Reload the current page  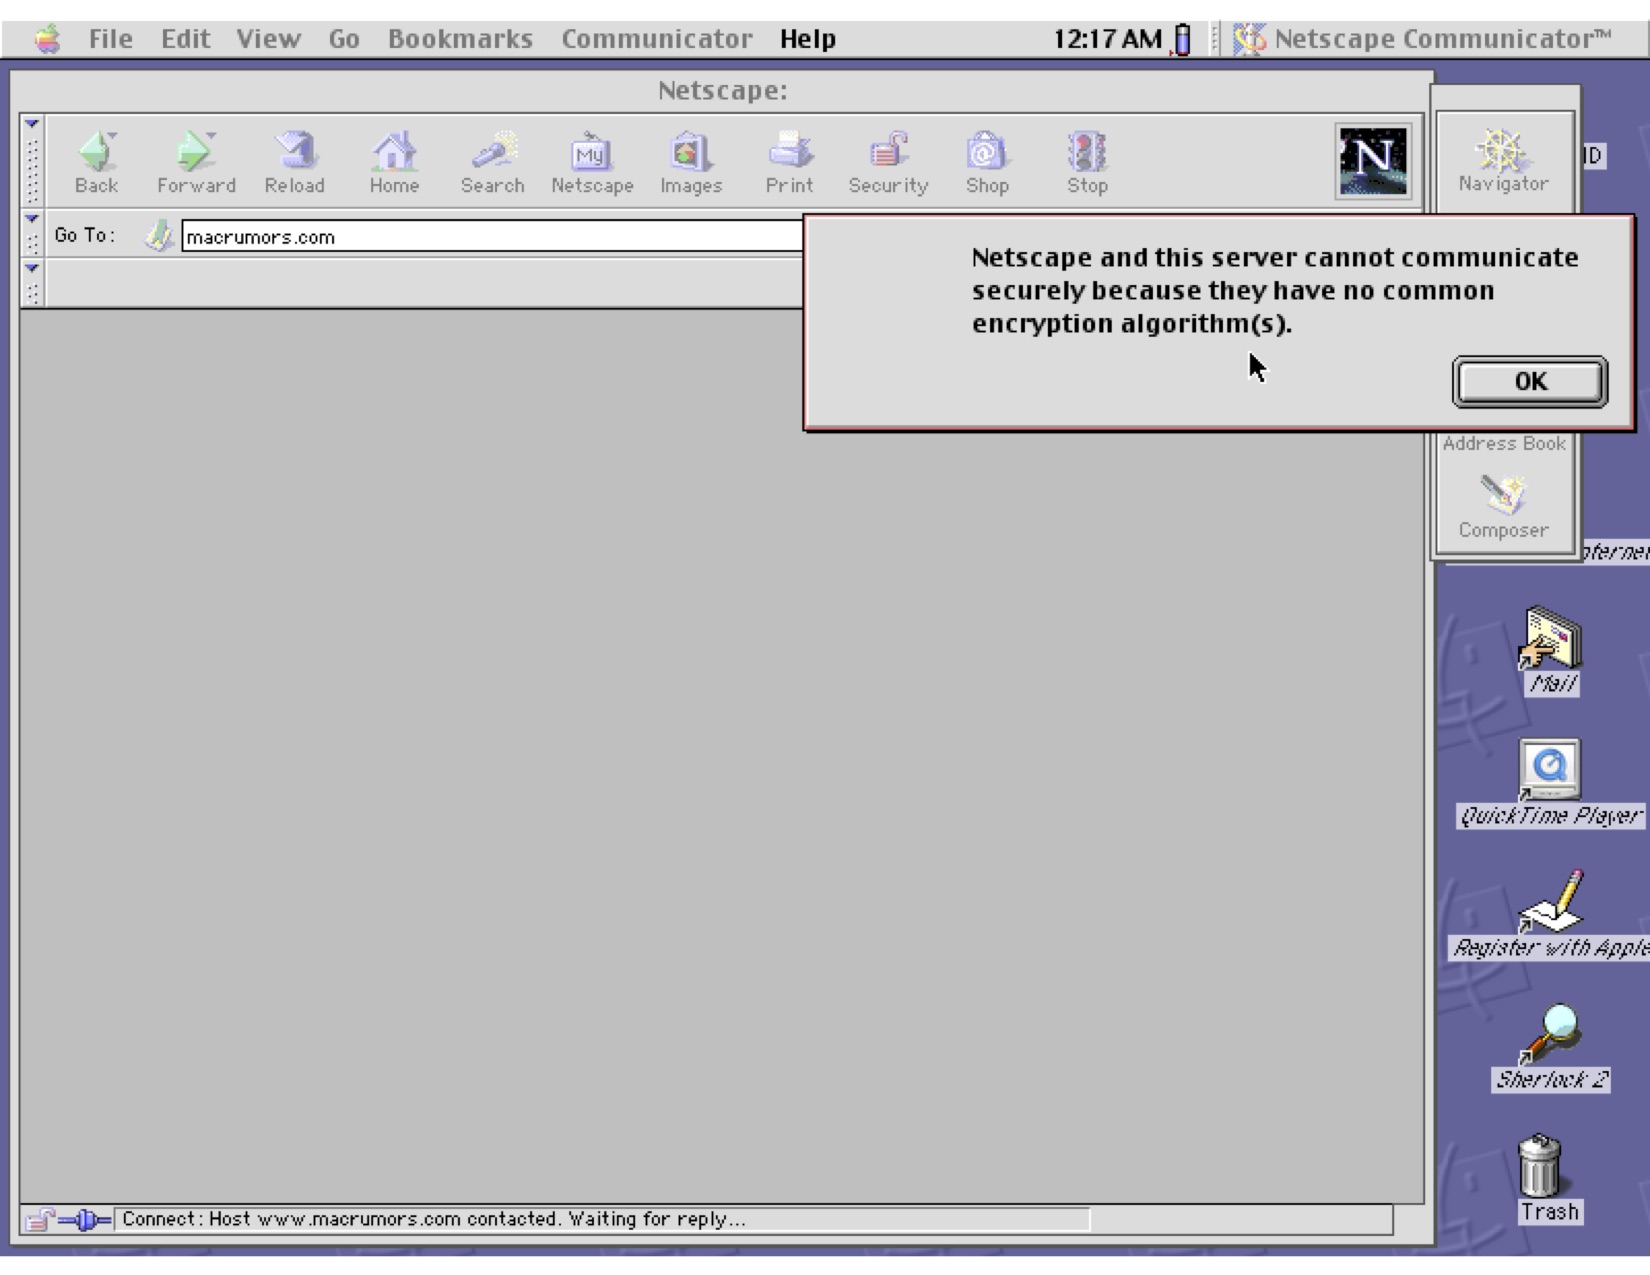coord(295,162)
